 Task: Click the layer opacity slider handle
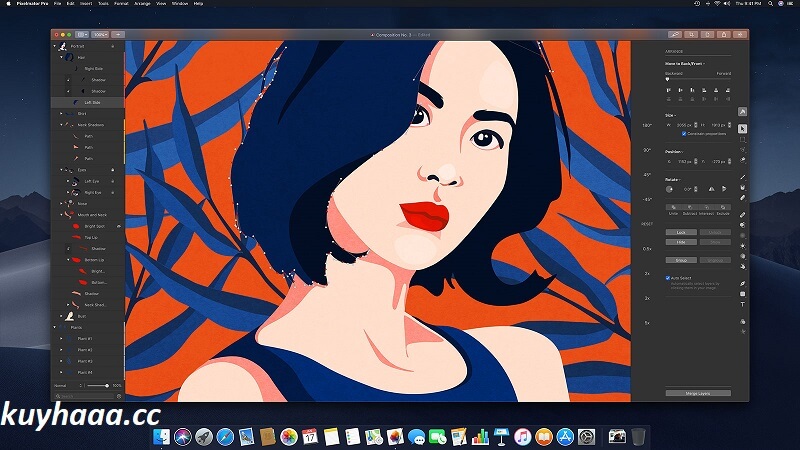click(x=107, y=386)
